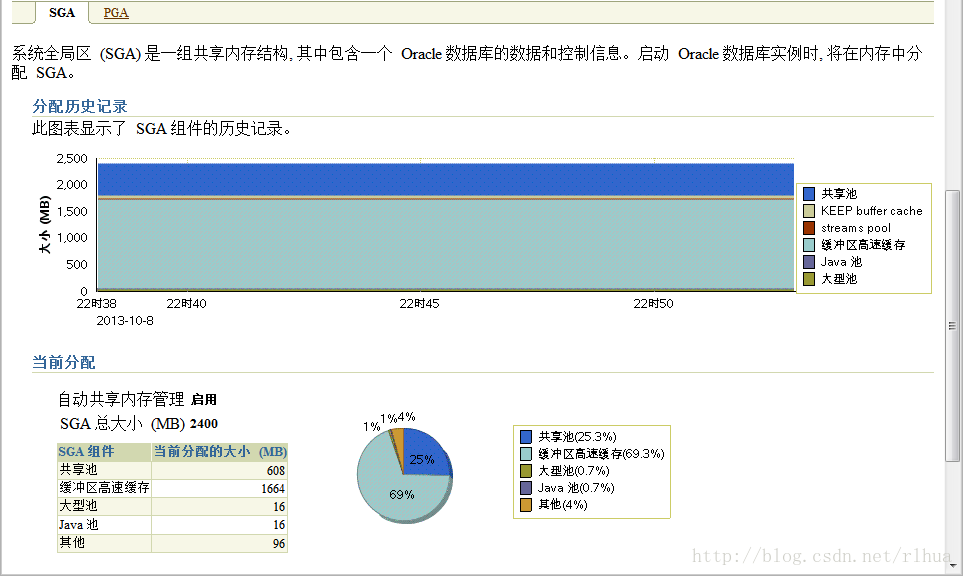Click the Java 池 swatch in history legend
The height and width of the screenshot is (576, 963).
[x=809, y=262]
